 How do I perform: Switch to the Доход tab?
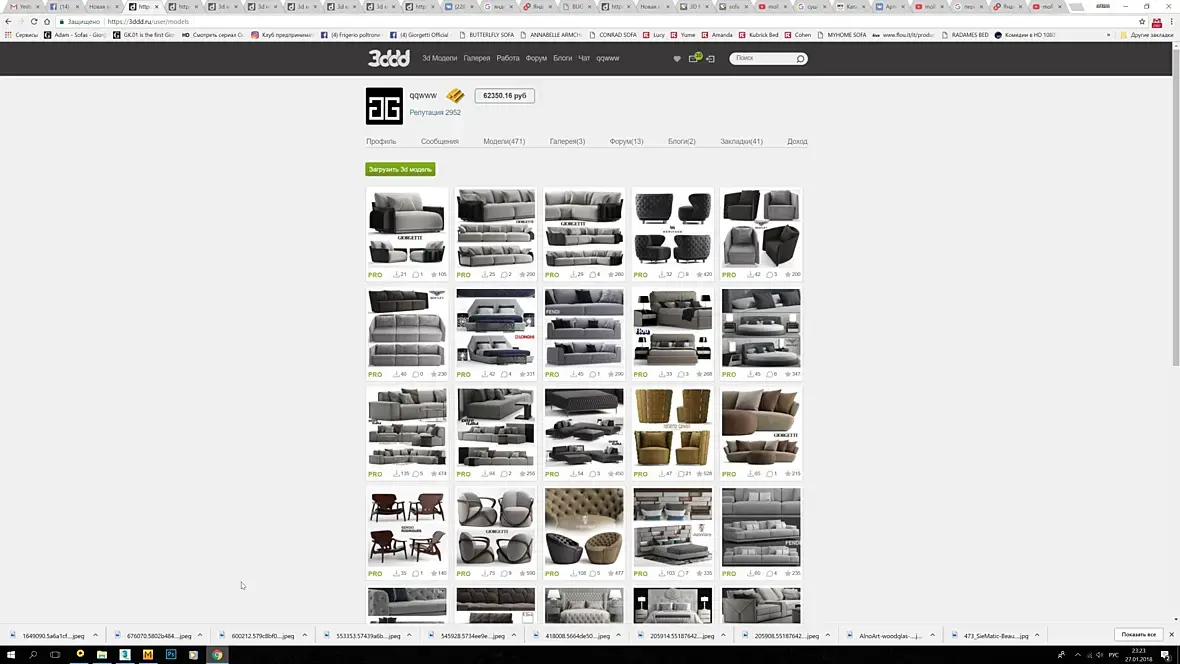click(797, 142)
